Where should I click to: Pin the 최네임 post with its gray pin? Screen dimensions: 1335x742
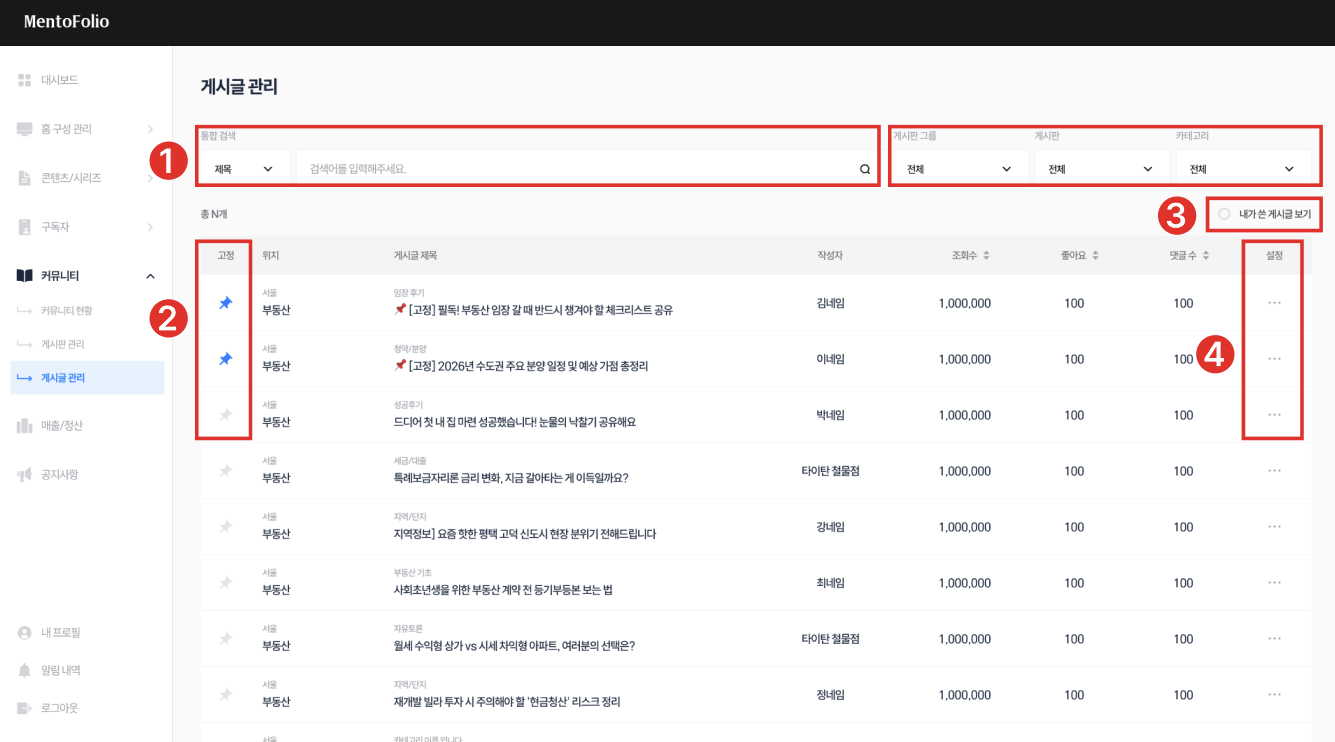(226, 583)
